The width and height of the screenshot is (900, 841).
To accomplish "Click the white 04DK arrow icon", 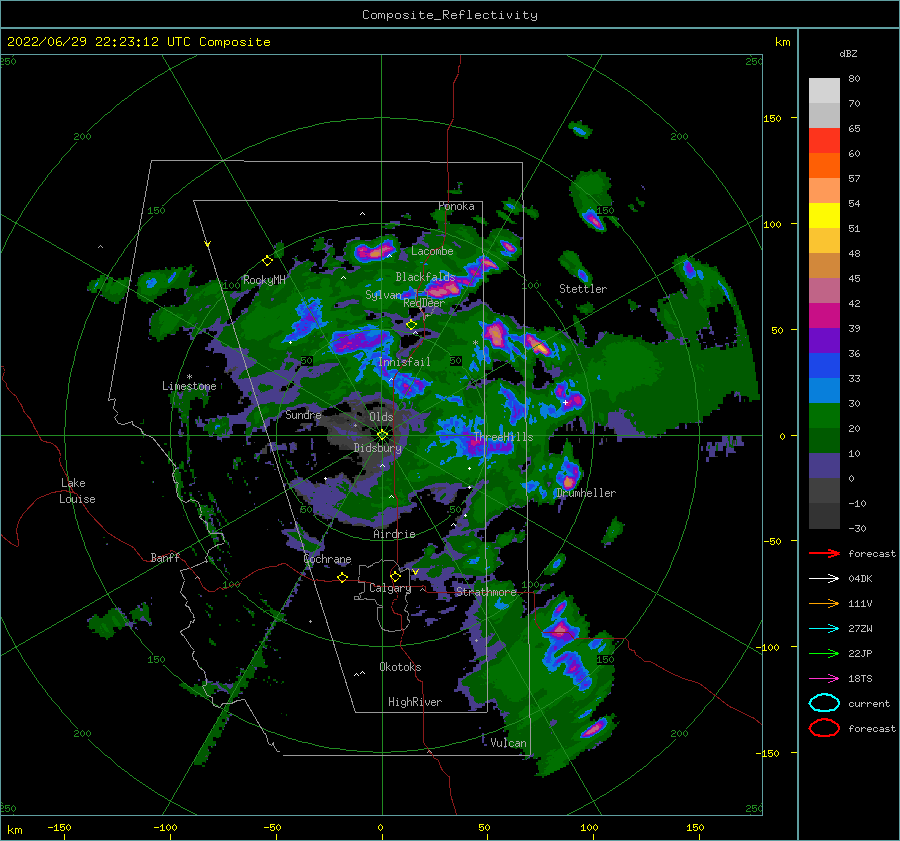I will coord(824,579).
